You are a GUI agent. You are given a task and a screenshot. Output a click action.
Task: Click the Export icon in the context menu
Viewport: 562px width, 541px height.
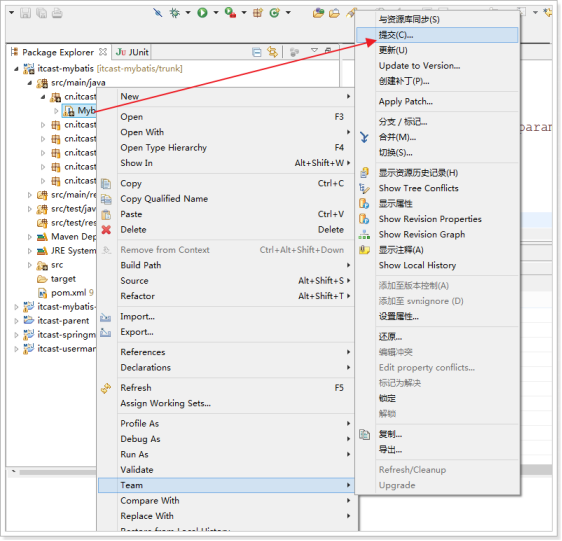[105, 333]
